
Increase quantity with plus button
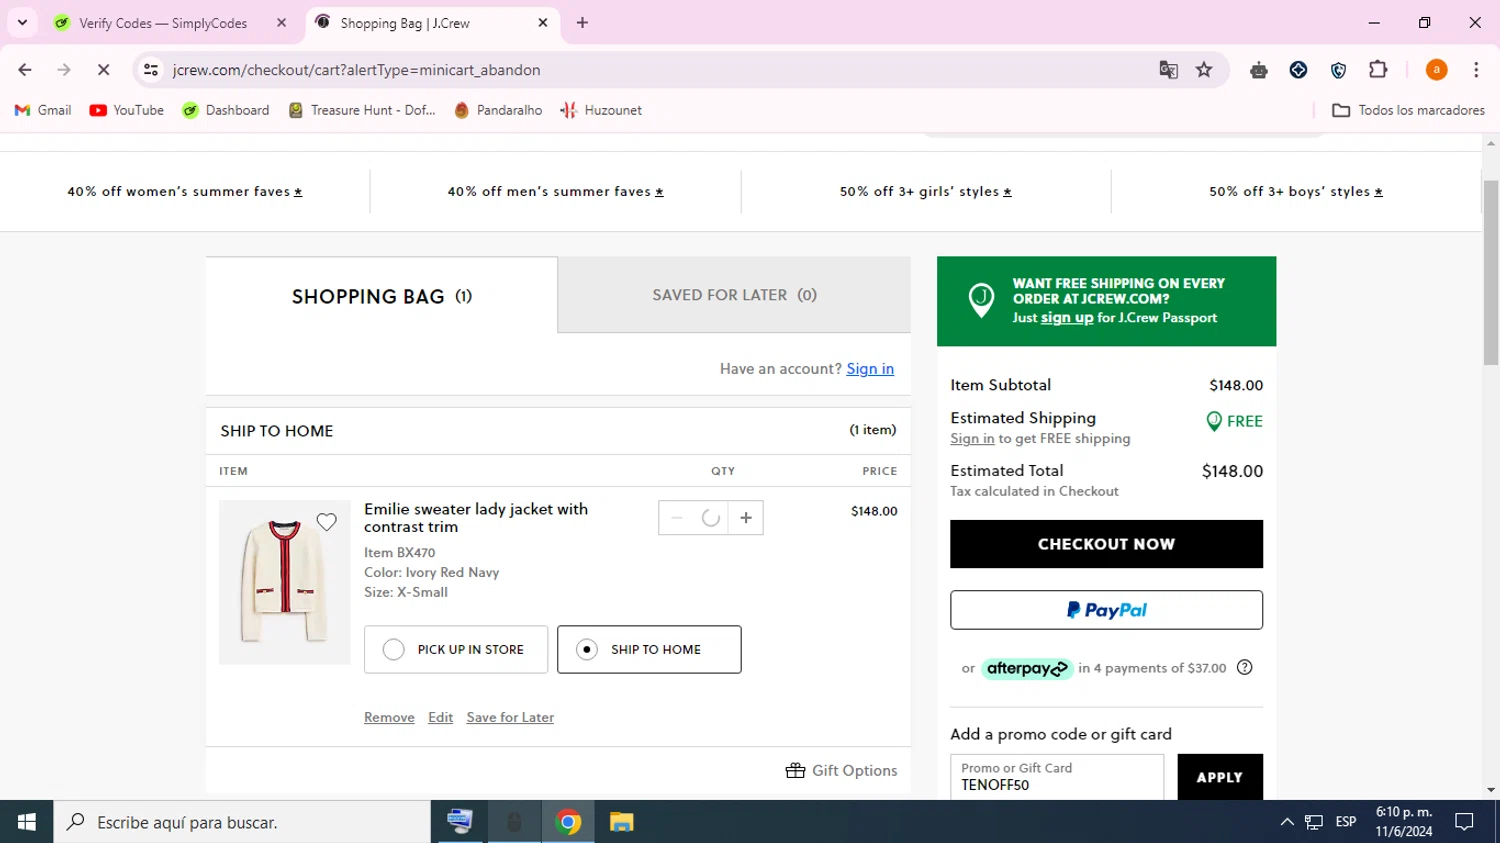[746, 518]
